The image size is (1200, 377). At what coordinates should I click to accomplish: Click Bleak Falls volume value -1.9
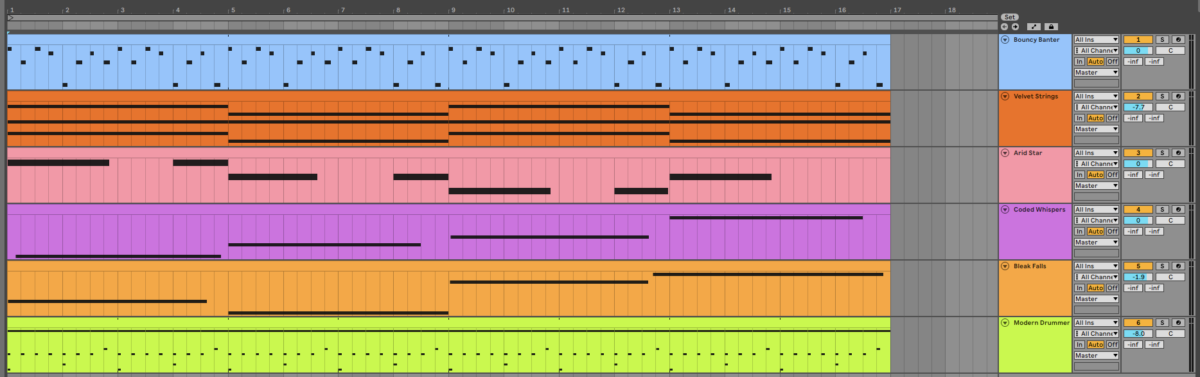click(x=1138, y=276)
